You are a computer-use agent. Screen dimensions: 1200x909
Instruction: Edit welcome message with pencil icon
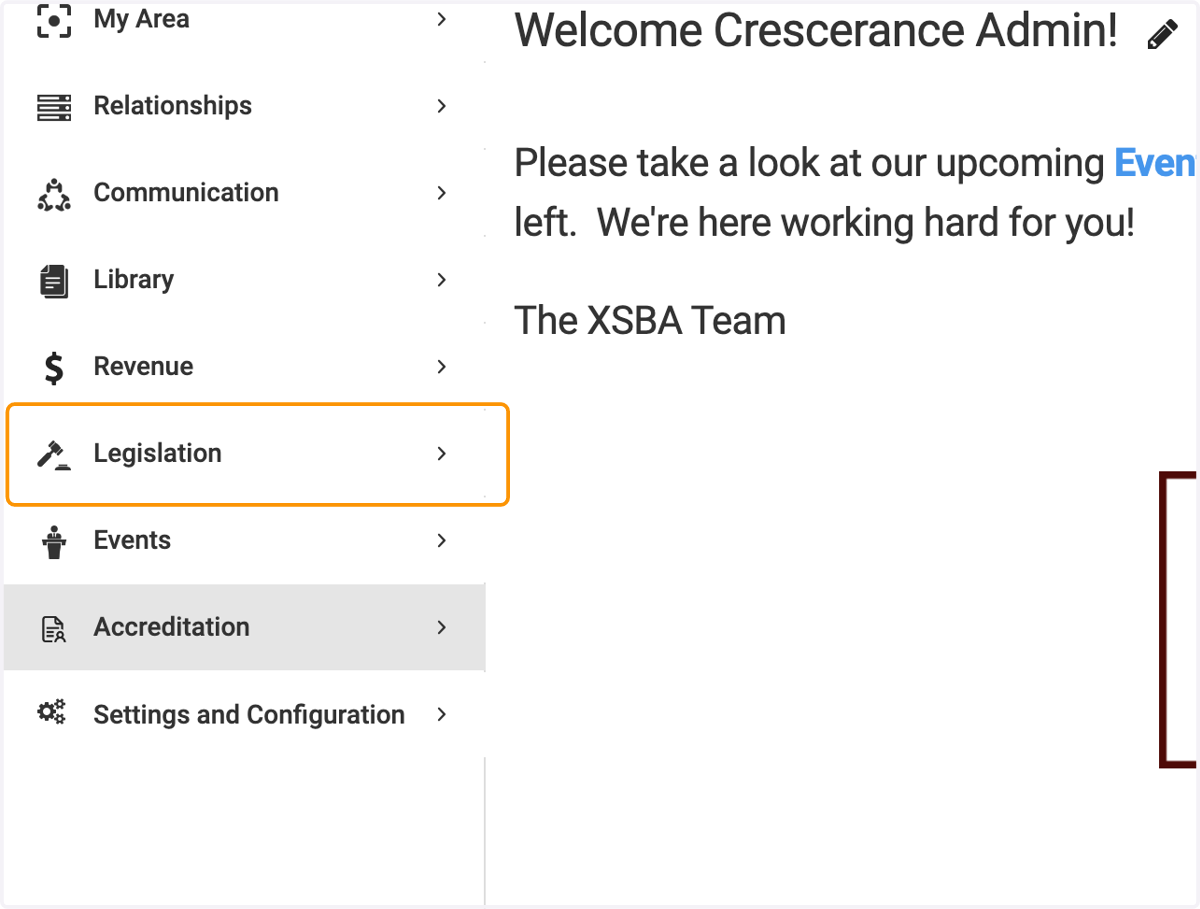(x=1162, y=37)
